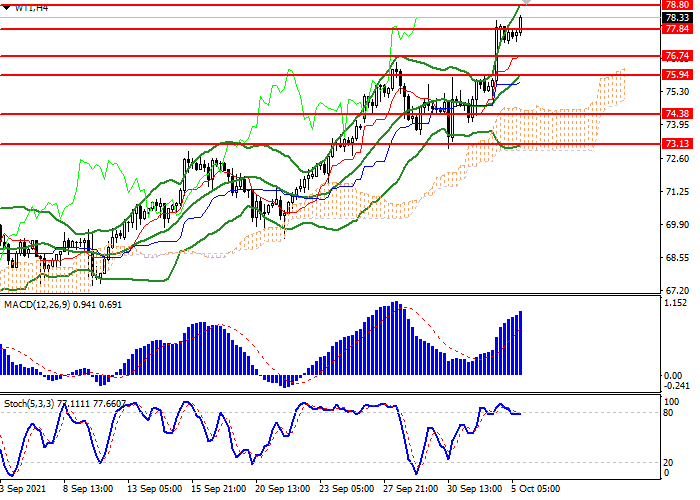
Task: Click the 3 Sep 2021 date label
Action: pyautogui.click(x=23, y=489)
